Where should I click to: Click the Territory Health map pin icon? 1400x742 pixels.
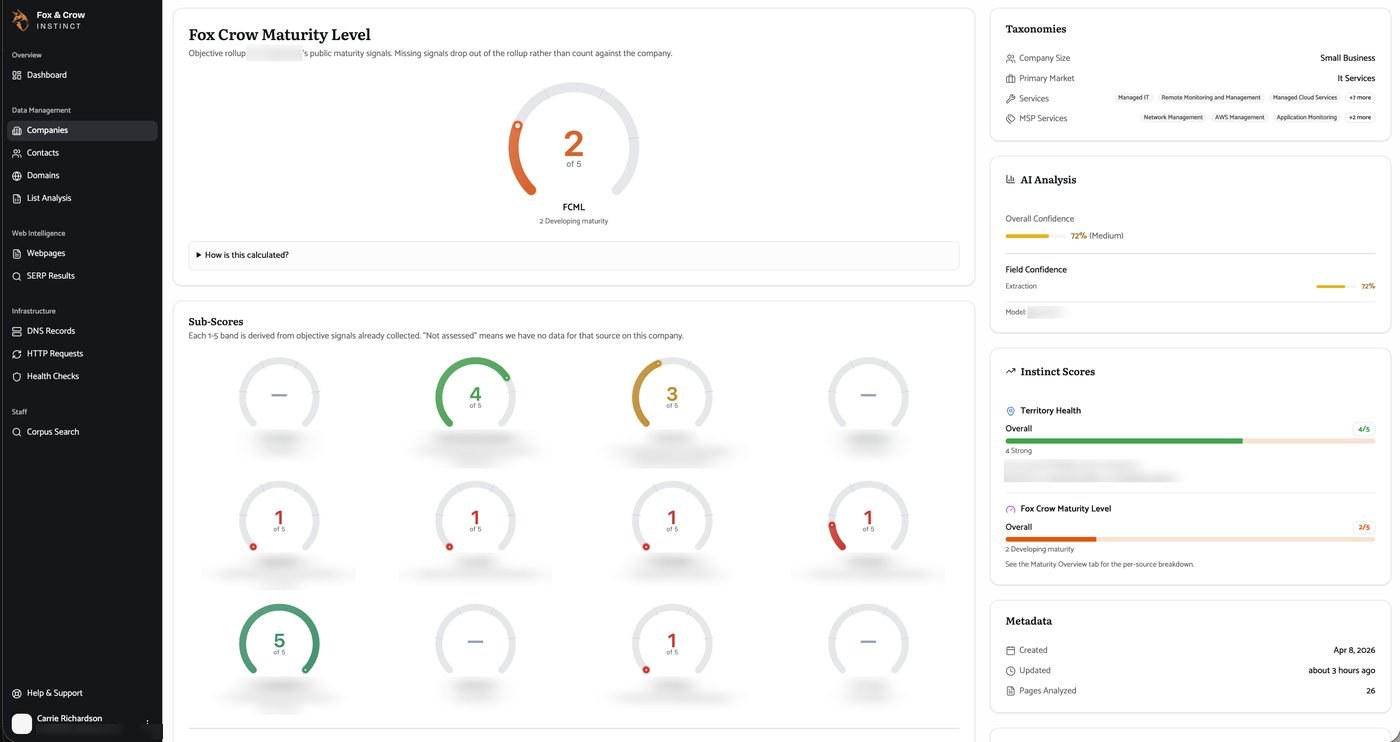click(x=1011, y=411)
